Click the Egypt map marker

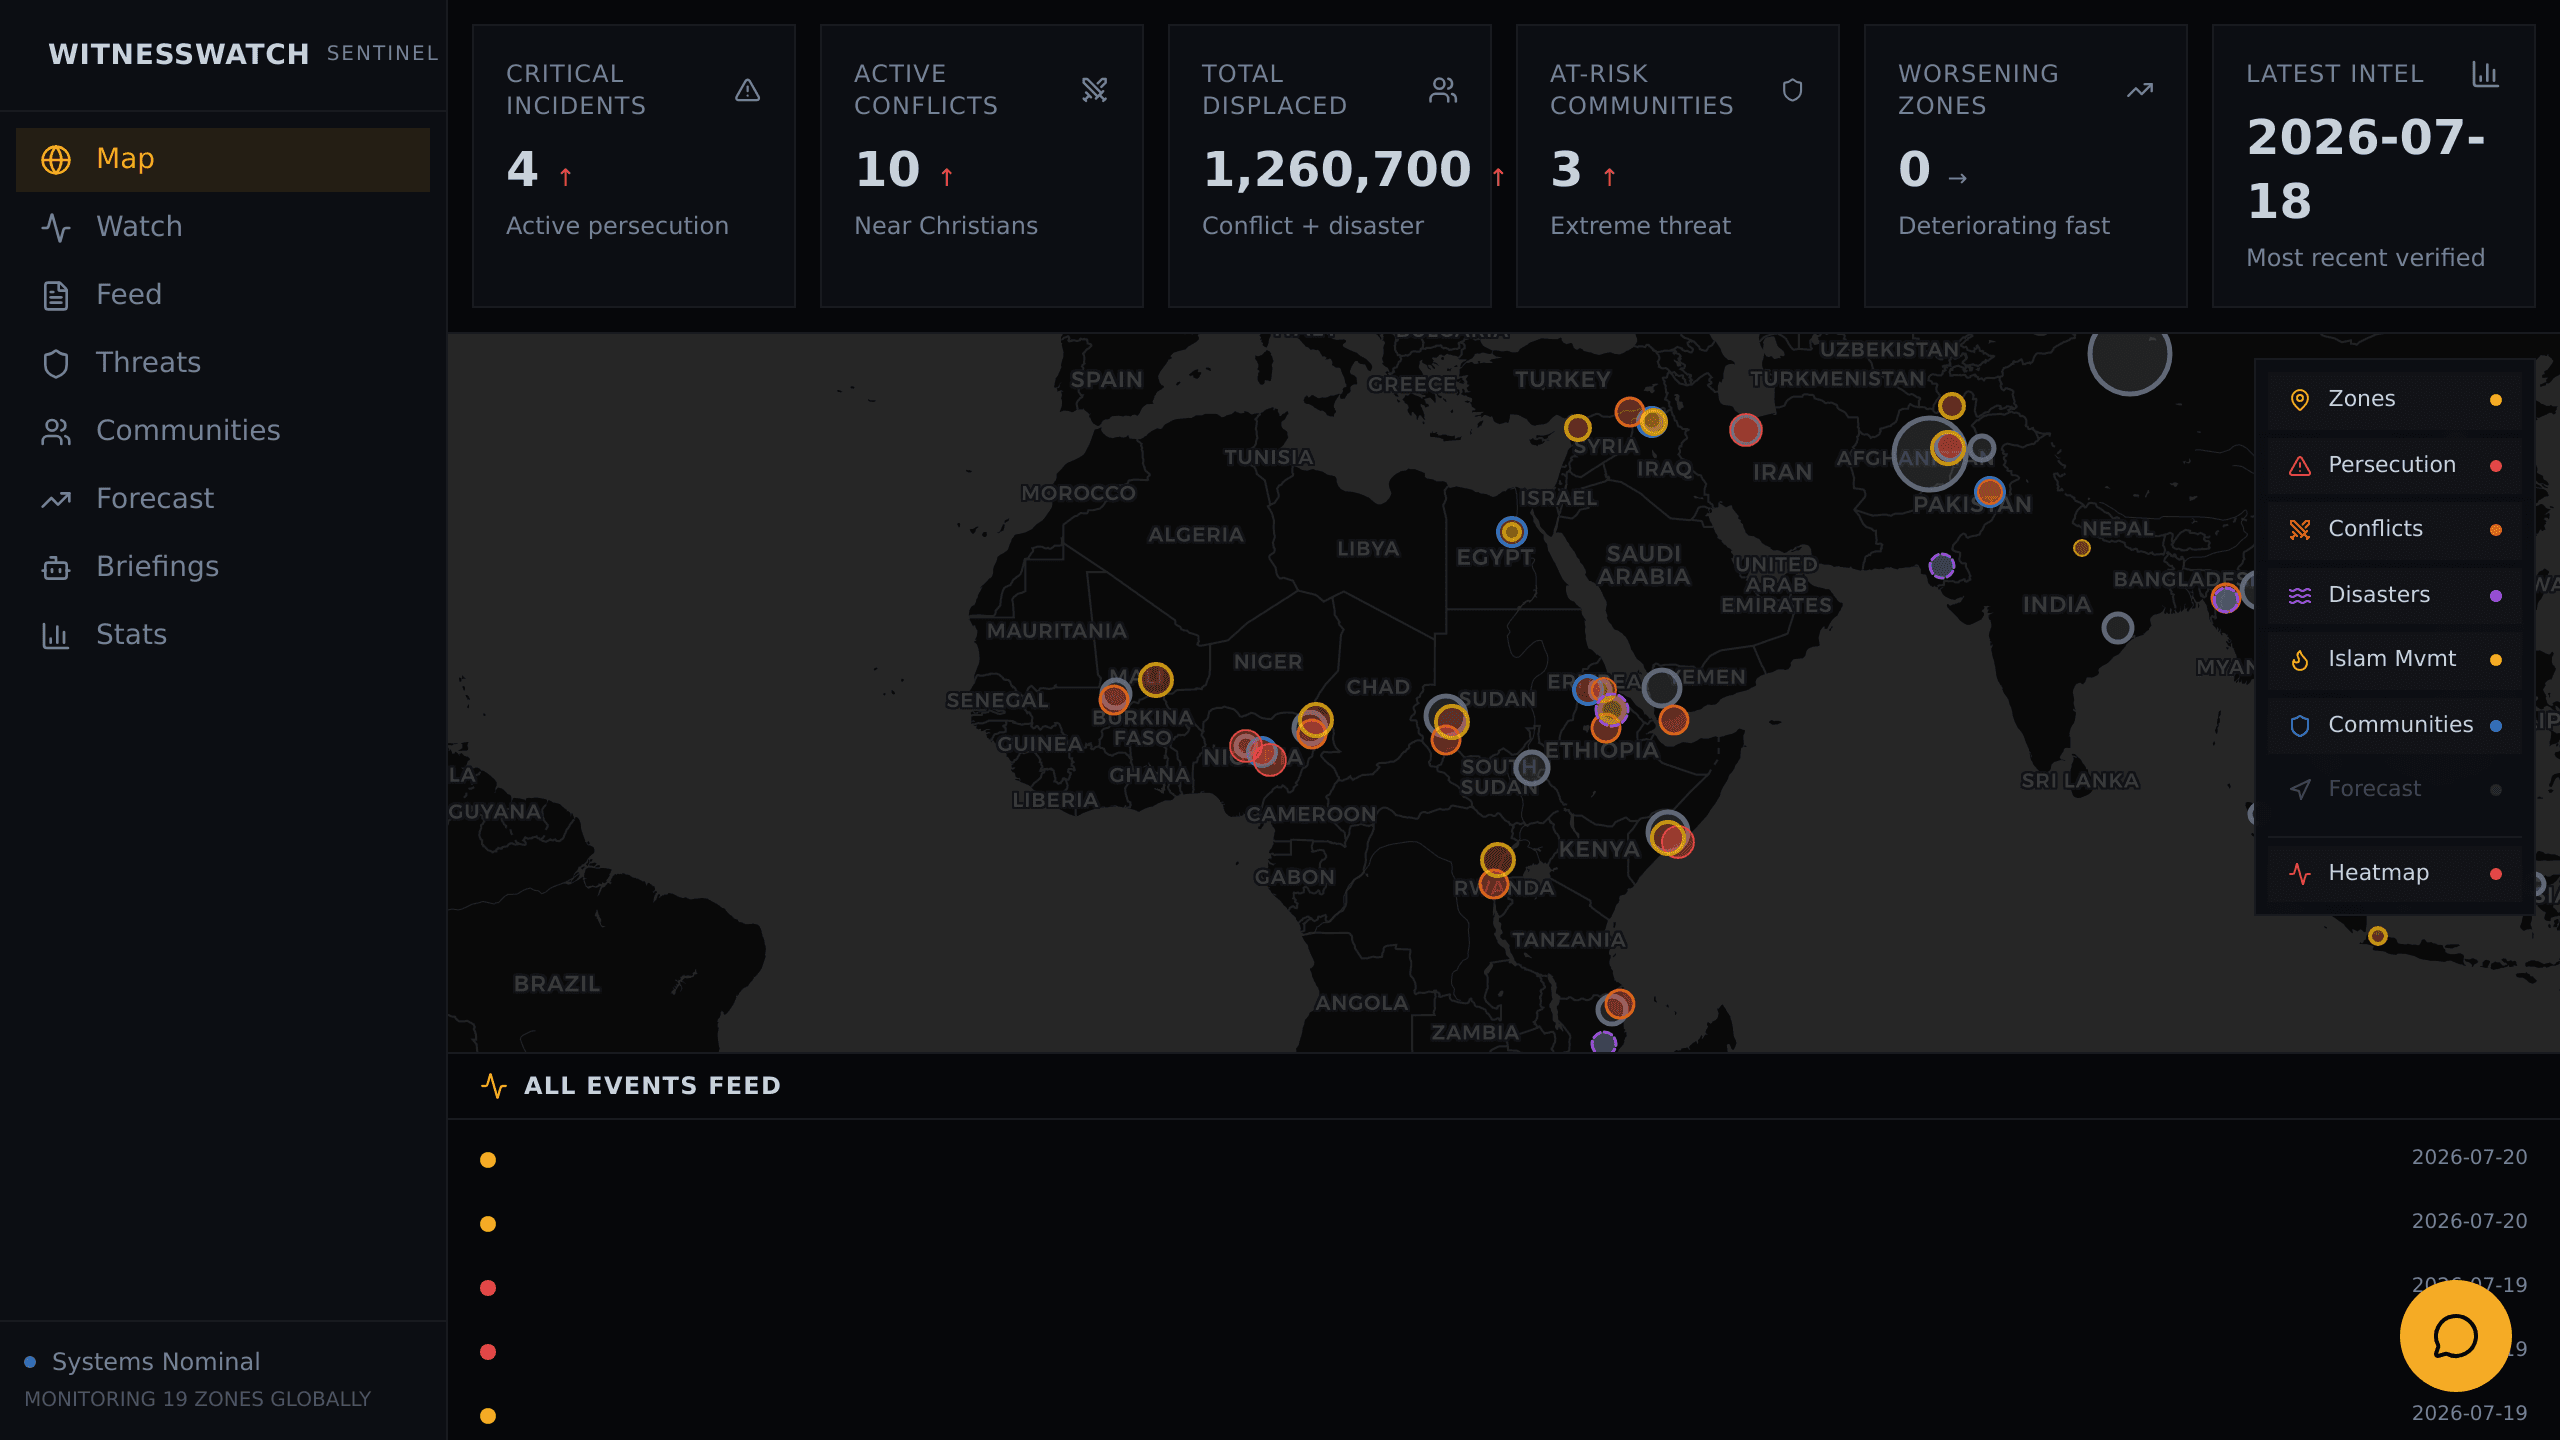tap(1512, 532)
